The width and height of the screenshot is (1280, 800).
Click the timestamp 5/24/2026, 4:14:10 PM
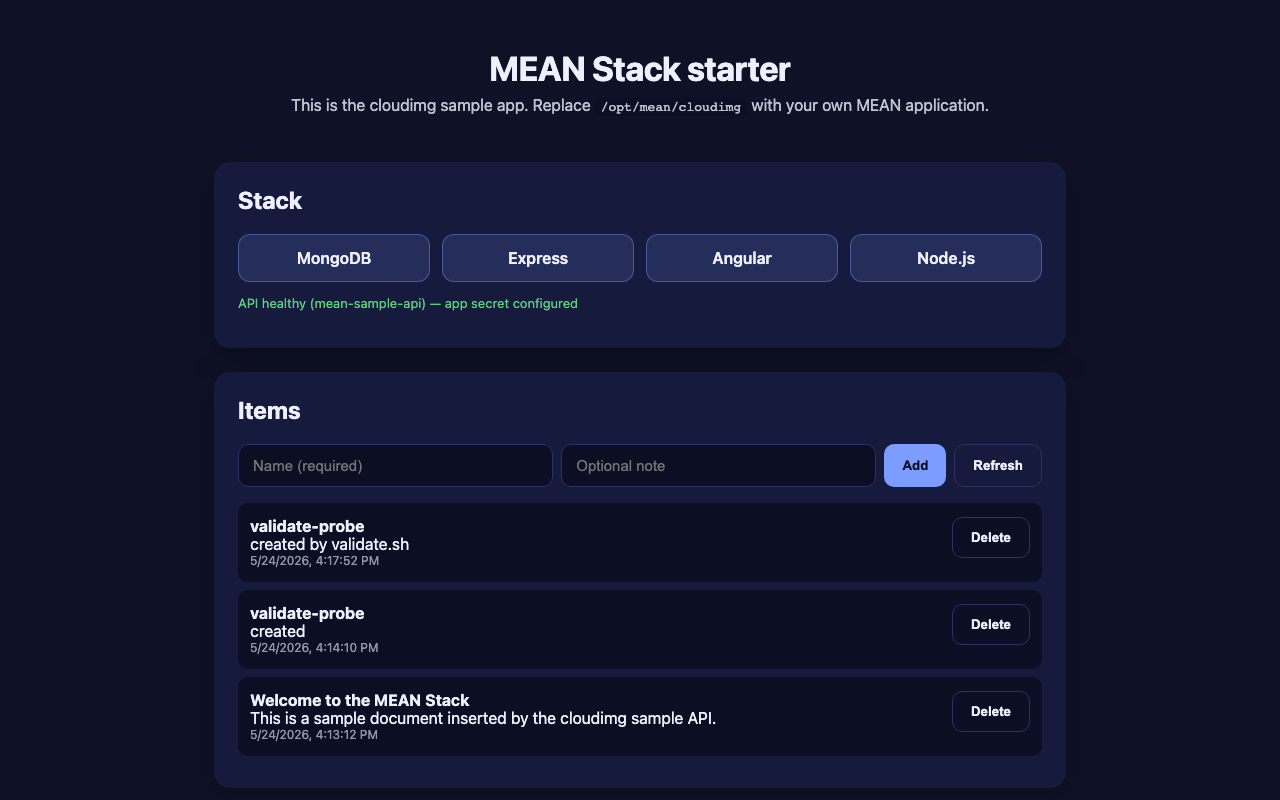314,648
